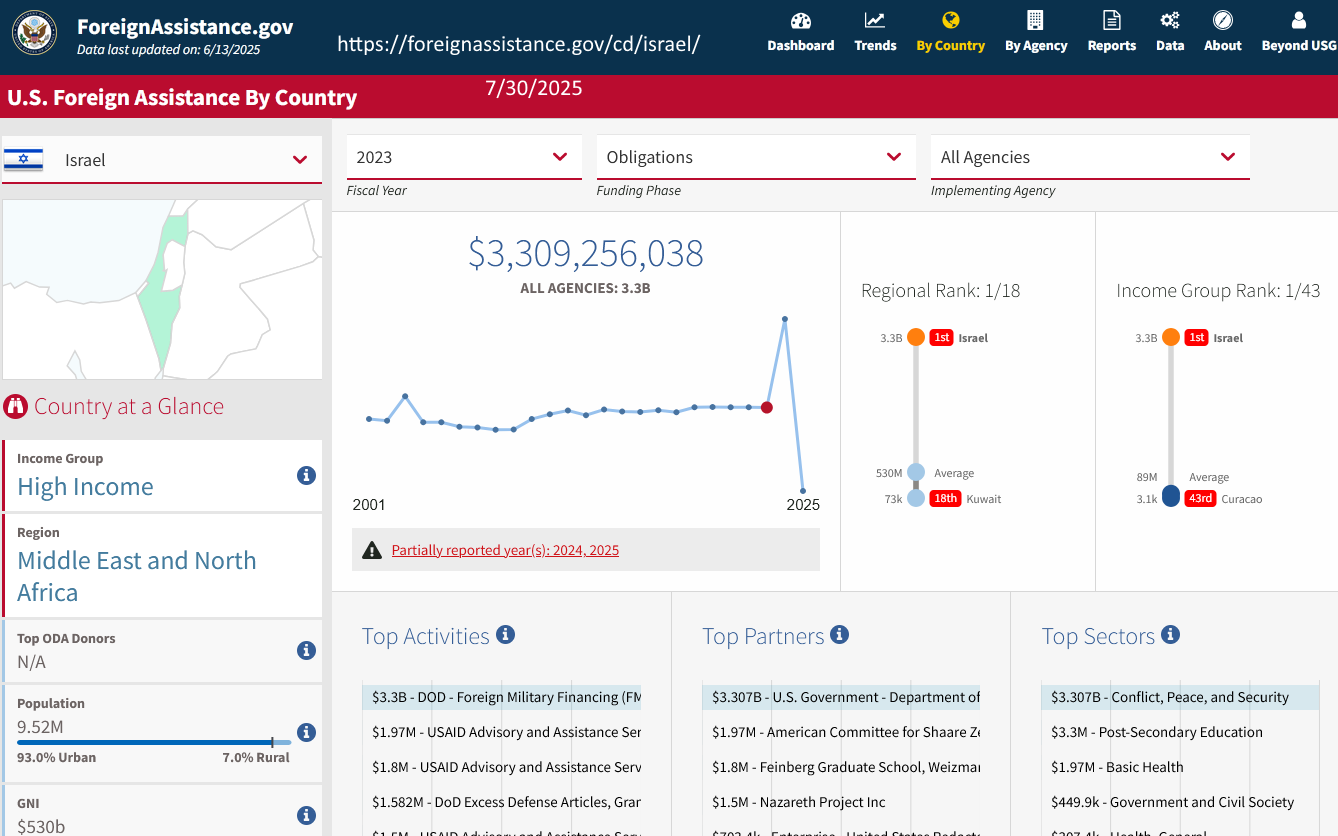Click the High Income group value
The height and width of the screenshot is (836, 1338).
[x=85, y=487]
